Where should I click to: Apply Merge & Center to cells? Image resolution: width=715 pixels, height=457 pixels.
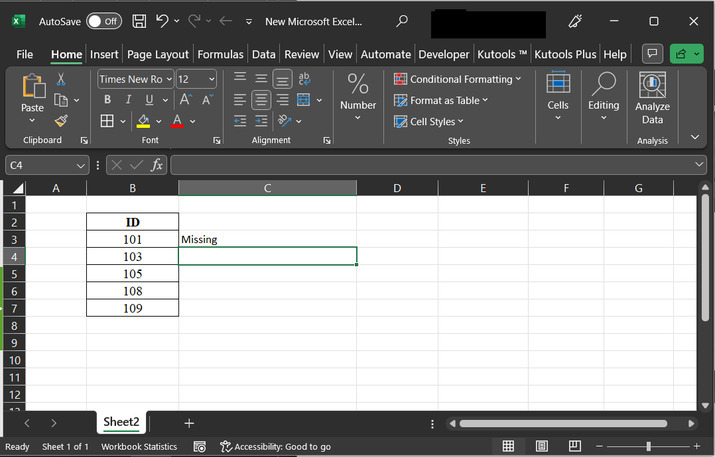(x=303, y=100)
